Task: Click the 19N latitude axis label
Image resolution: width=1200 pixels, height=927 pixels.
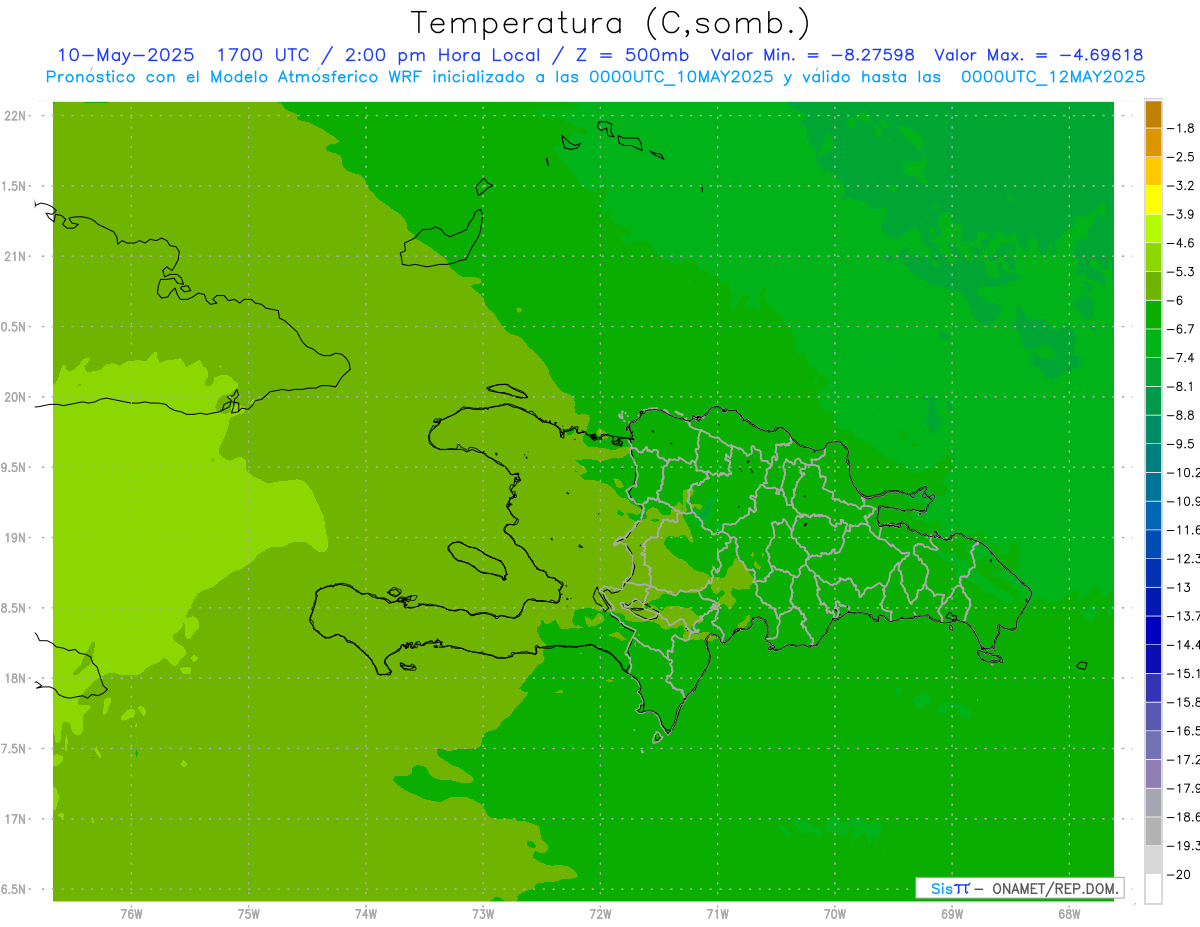Action: click(x=14, y=538)
